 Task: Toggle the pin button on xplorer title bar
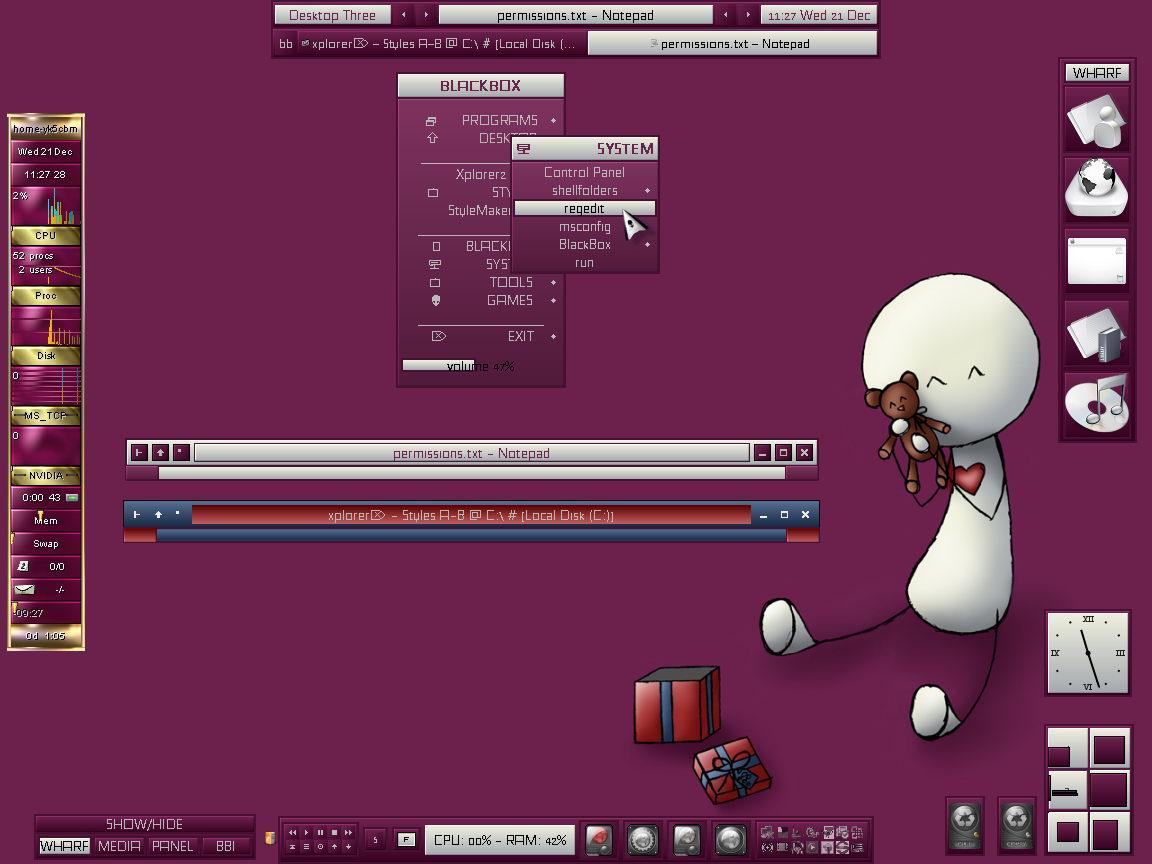point(137,515)
